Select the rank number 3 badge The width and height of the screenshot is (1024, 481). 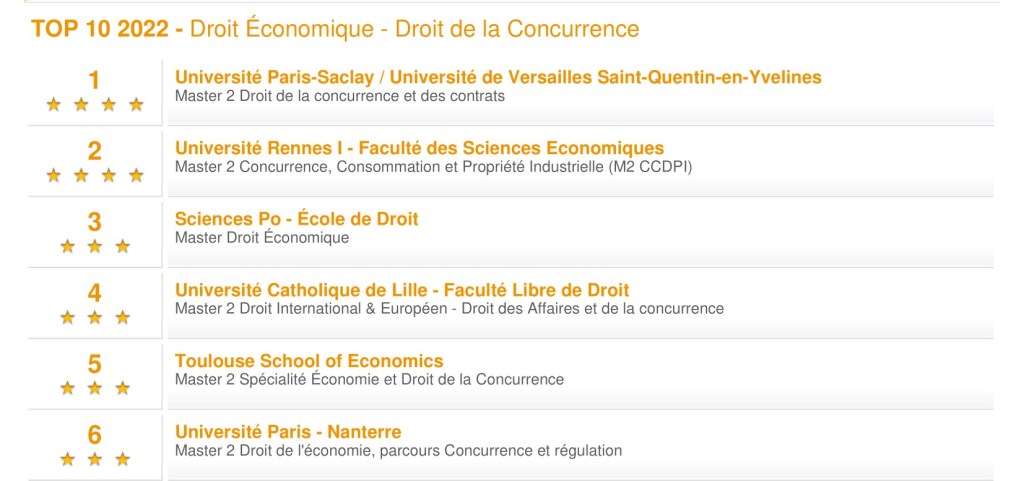[x=95, y=221]
